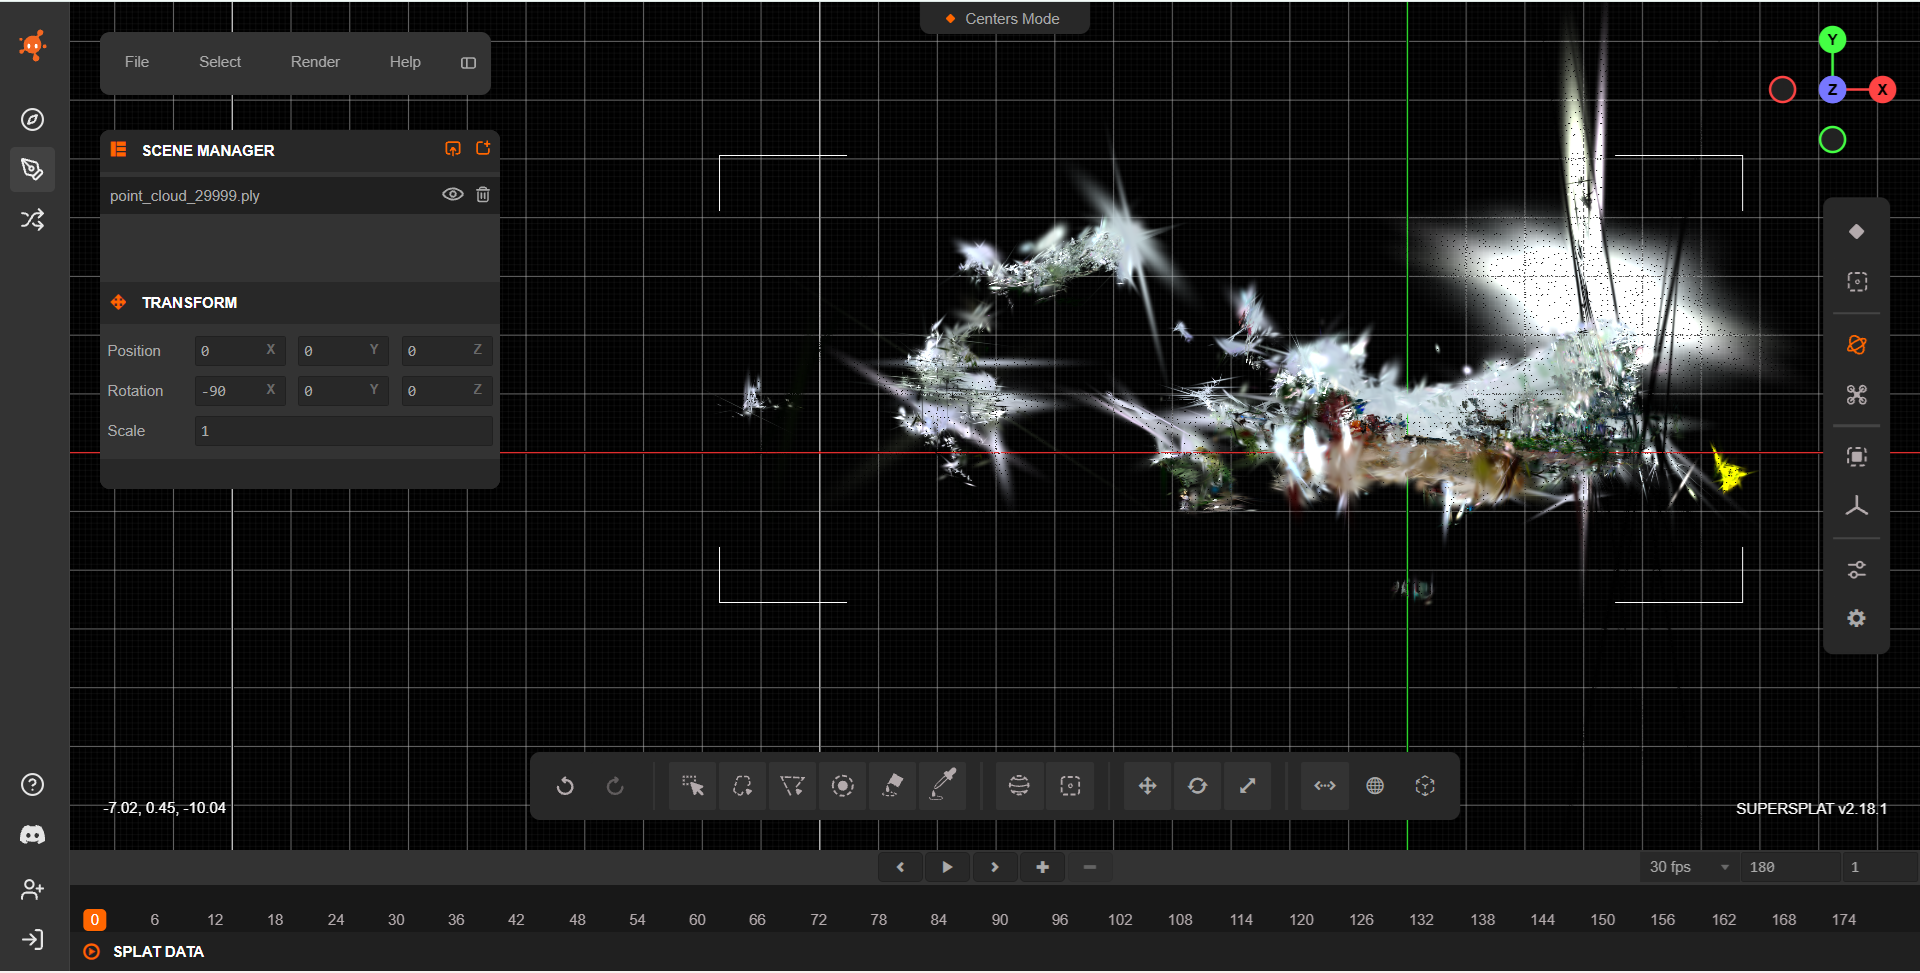Viewport: 1920px width, 973px height.
Task: Open help question mark in sidebar
Action: point(33,785)
